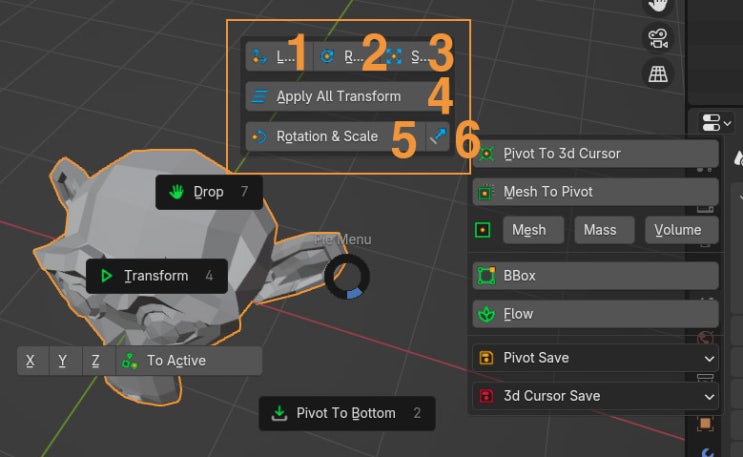743x457 pixels.
Task: Click the pie menu center ring
Action: pos(347,277)
